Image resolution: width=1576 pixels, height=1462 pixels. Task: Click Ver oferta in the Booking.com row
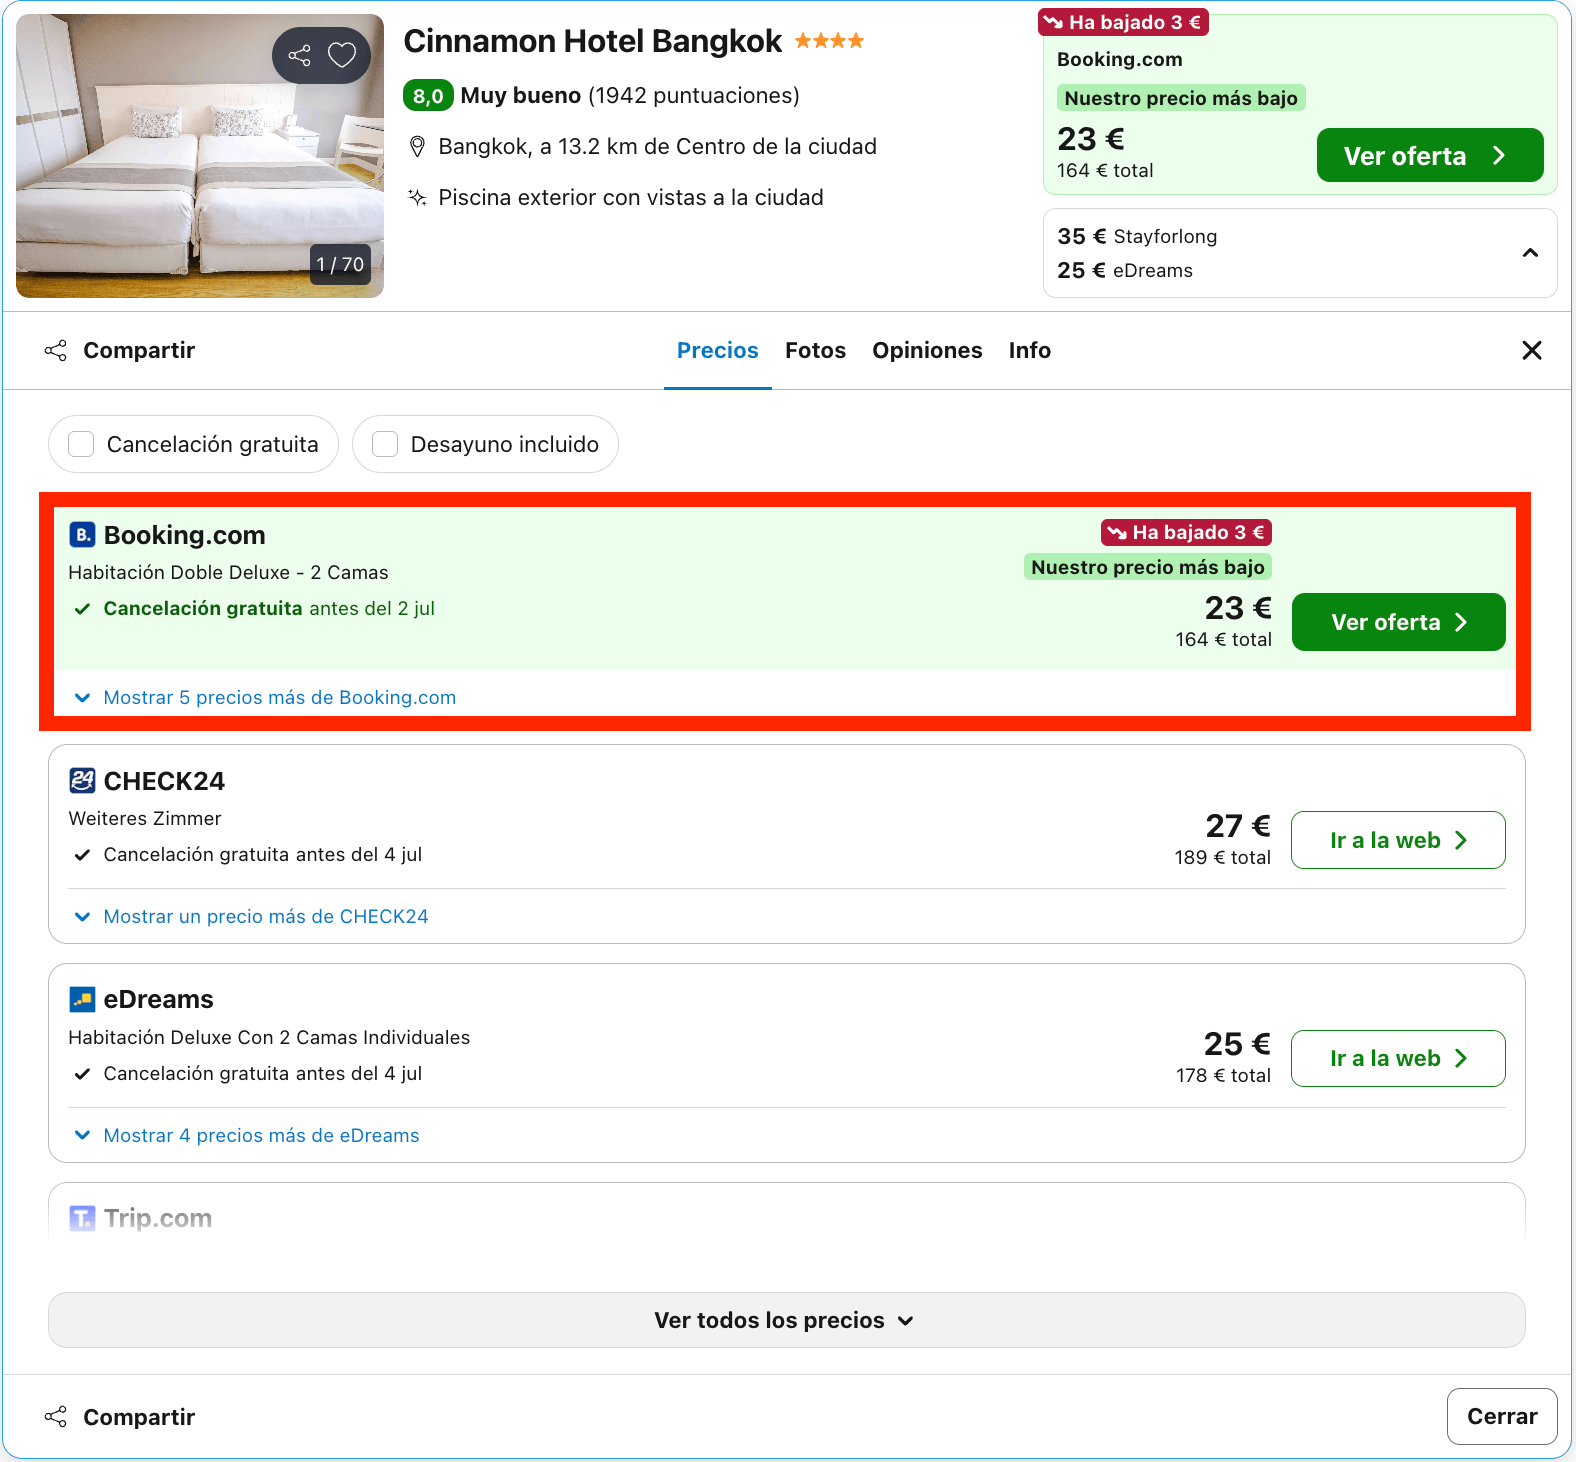1398,622
